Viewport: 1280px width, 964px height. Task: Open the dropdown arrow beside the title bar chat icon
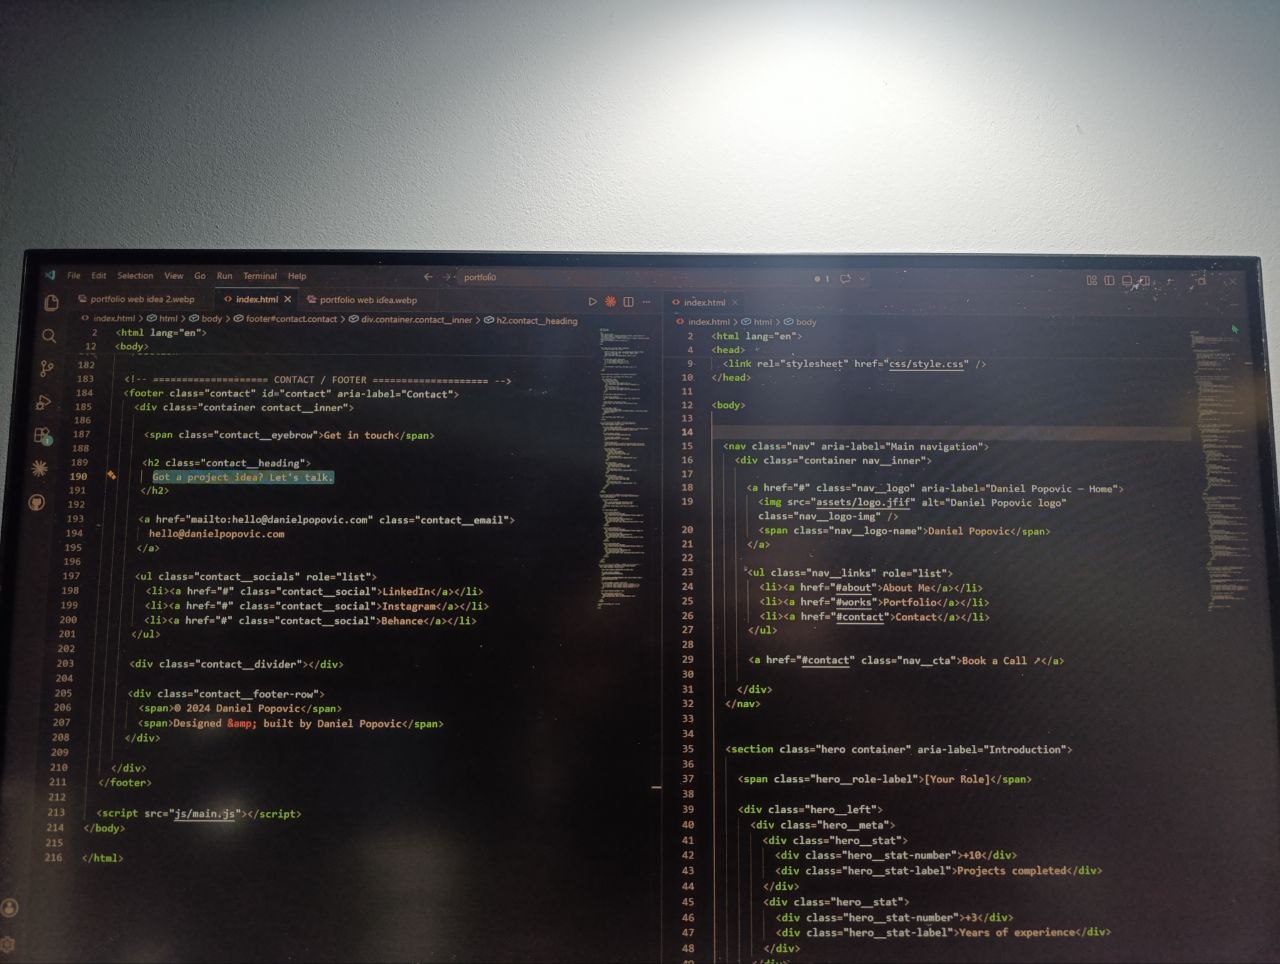click(x=862, y=279)
